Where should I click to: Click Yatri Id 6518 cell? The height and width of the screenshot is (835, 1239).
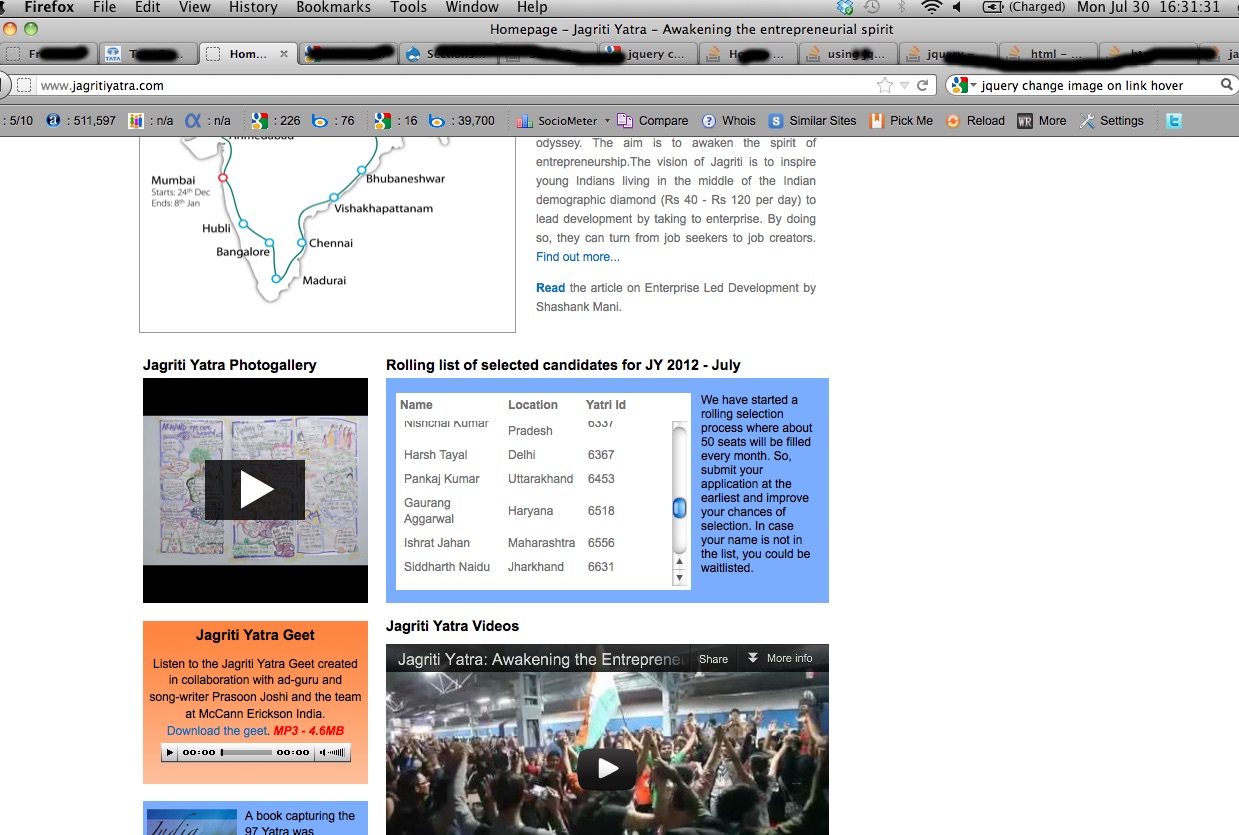coord(601,511)
